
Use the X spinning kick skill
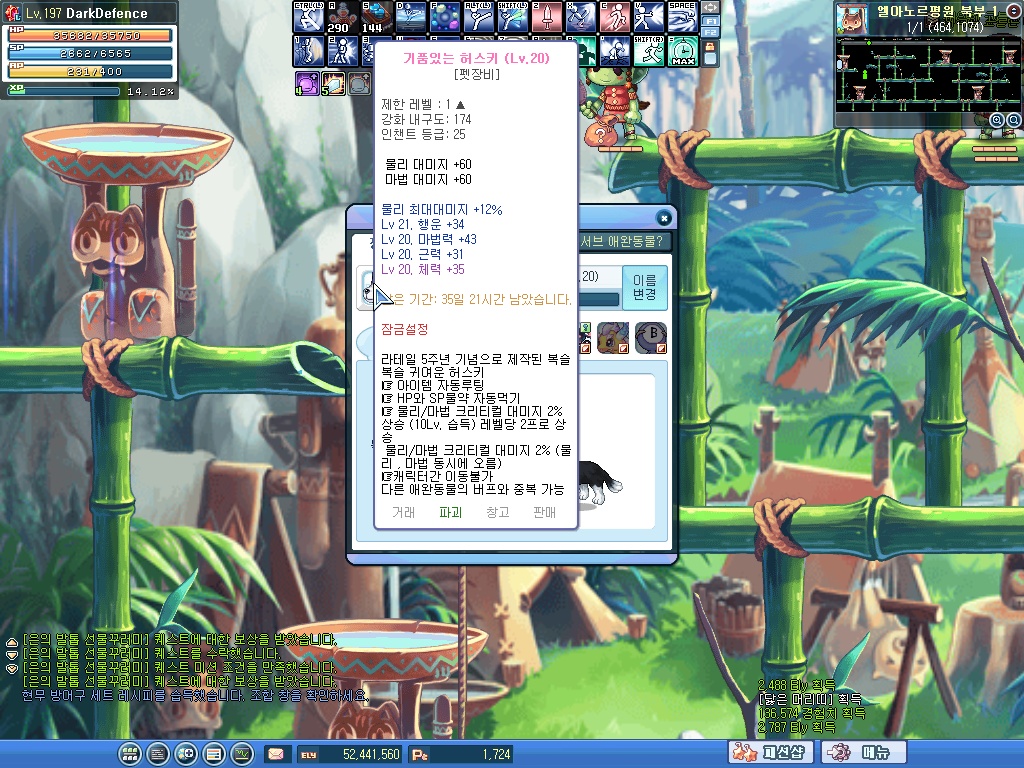coord(580,17)
